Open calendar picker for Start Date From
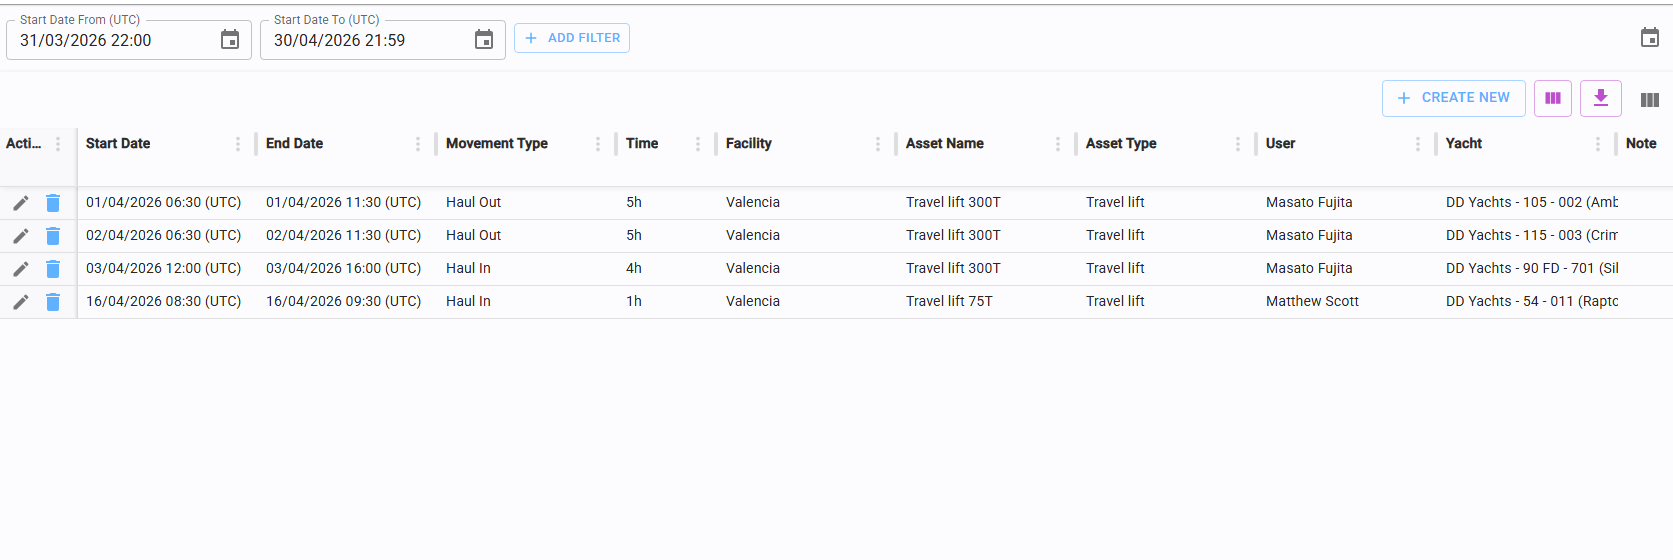This screenshot has height=560, width=1673. [x=230, y=40]
